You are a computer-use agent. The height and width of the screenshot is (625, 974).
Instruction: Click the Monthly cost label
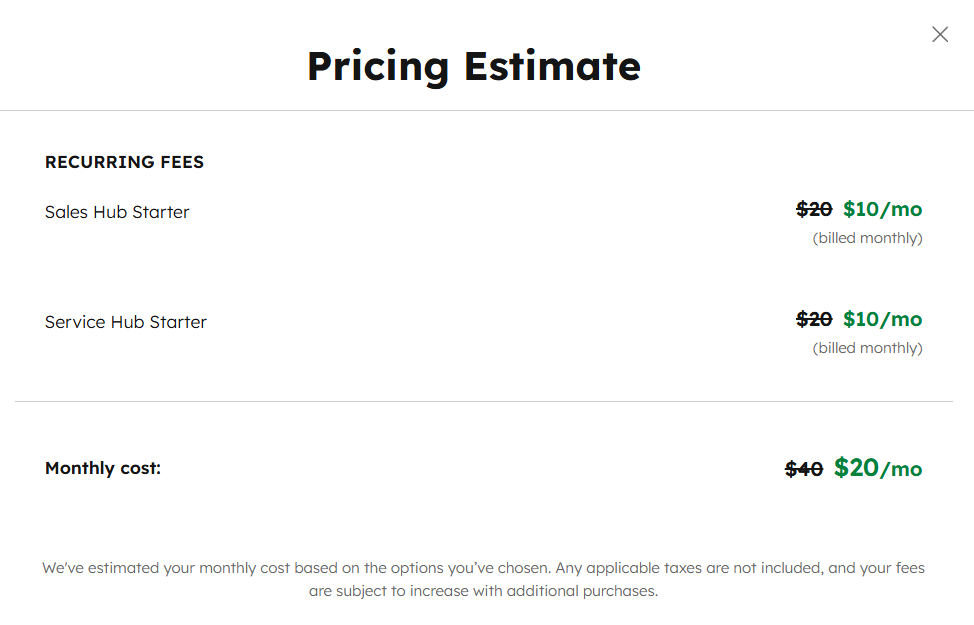(x=103, y=467)
